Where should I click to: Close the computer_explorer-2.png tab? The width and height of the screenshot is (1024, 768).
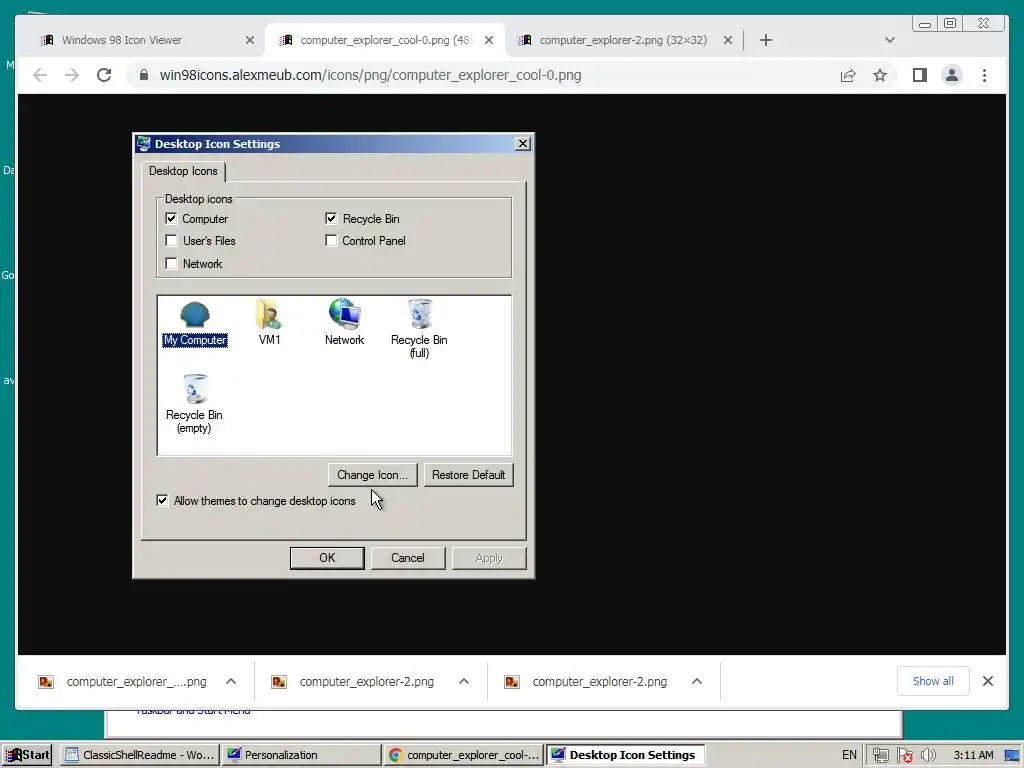(728, 40)
